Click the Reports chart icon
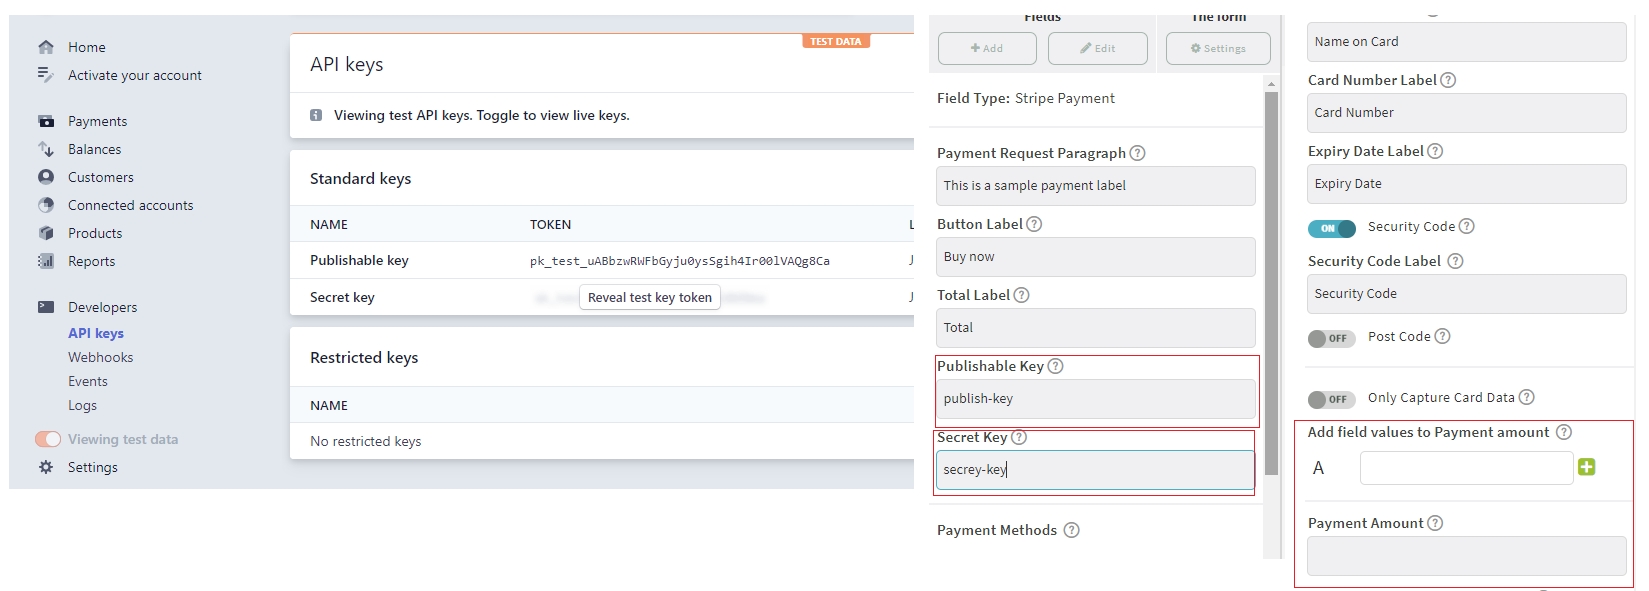 point(46,261)
